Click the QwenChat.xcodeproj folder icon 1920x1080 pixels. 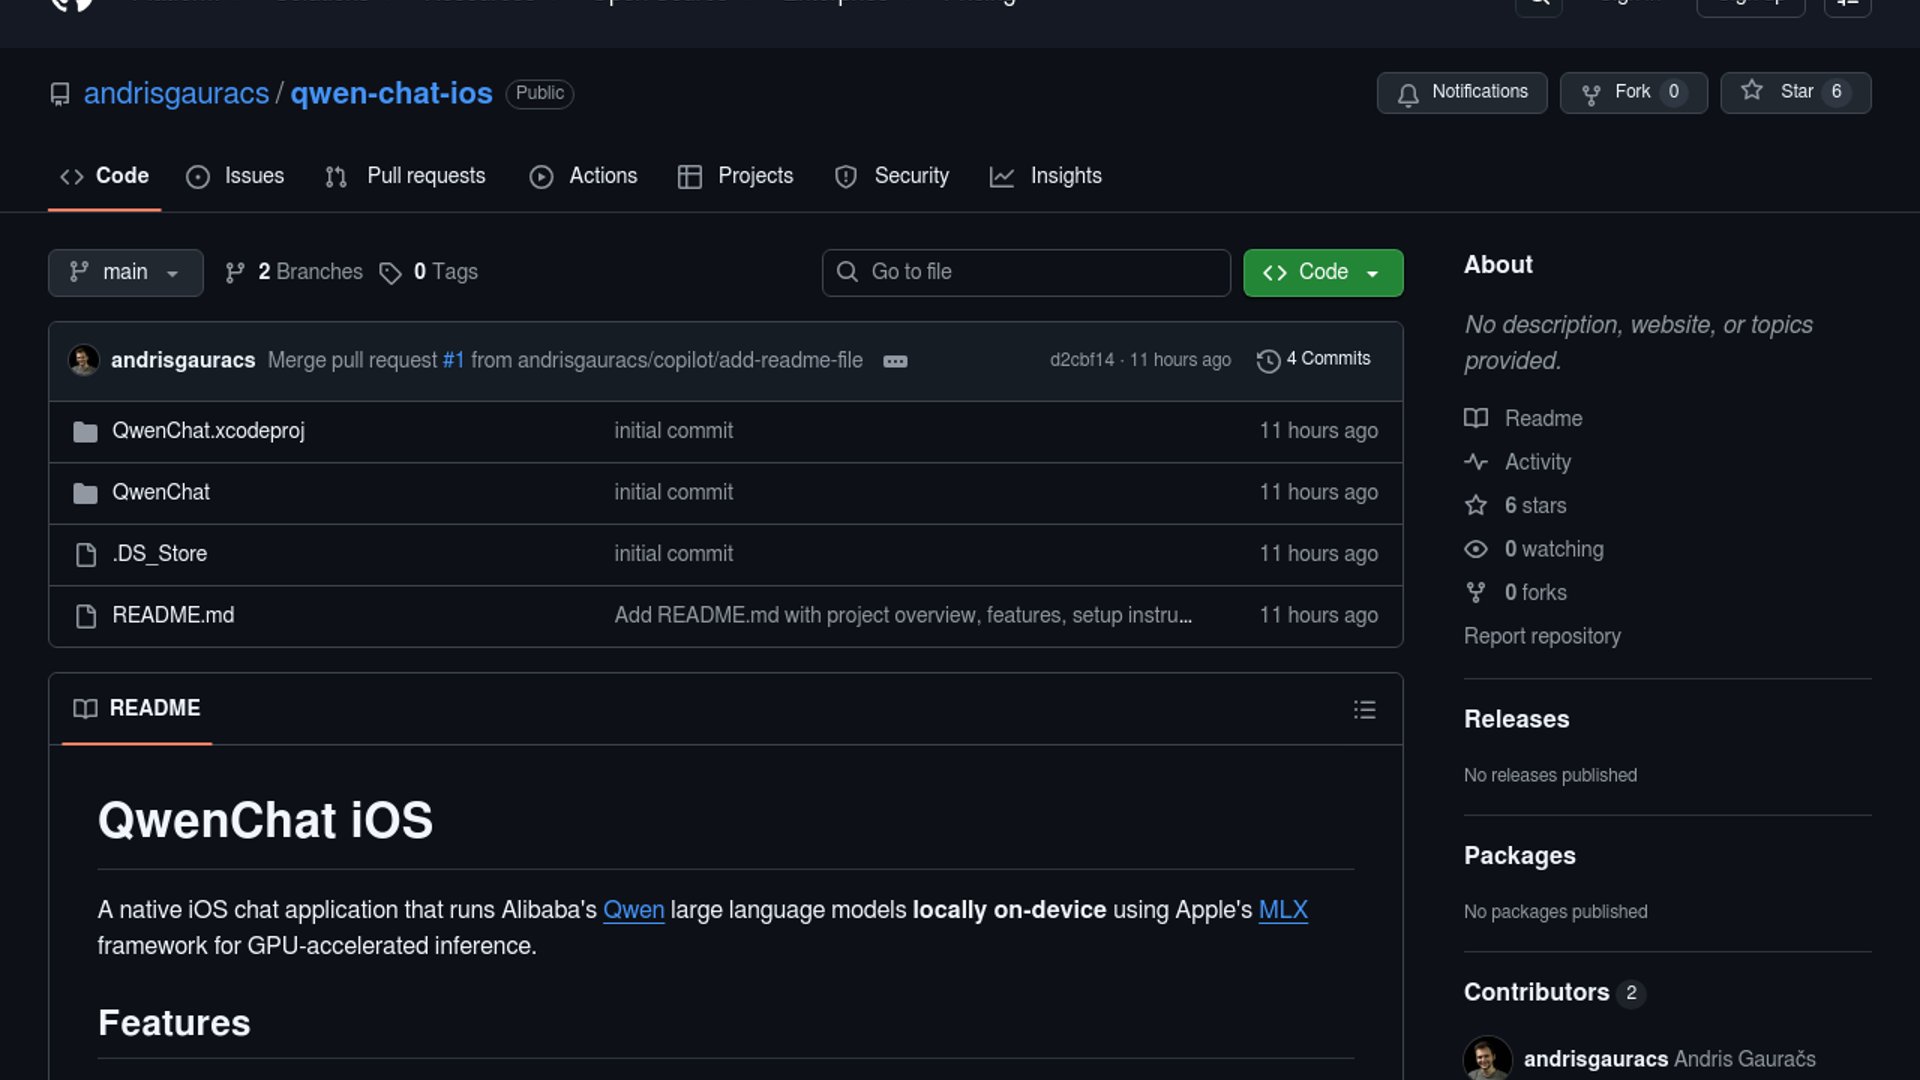[85, 432]
